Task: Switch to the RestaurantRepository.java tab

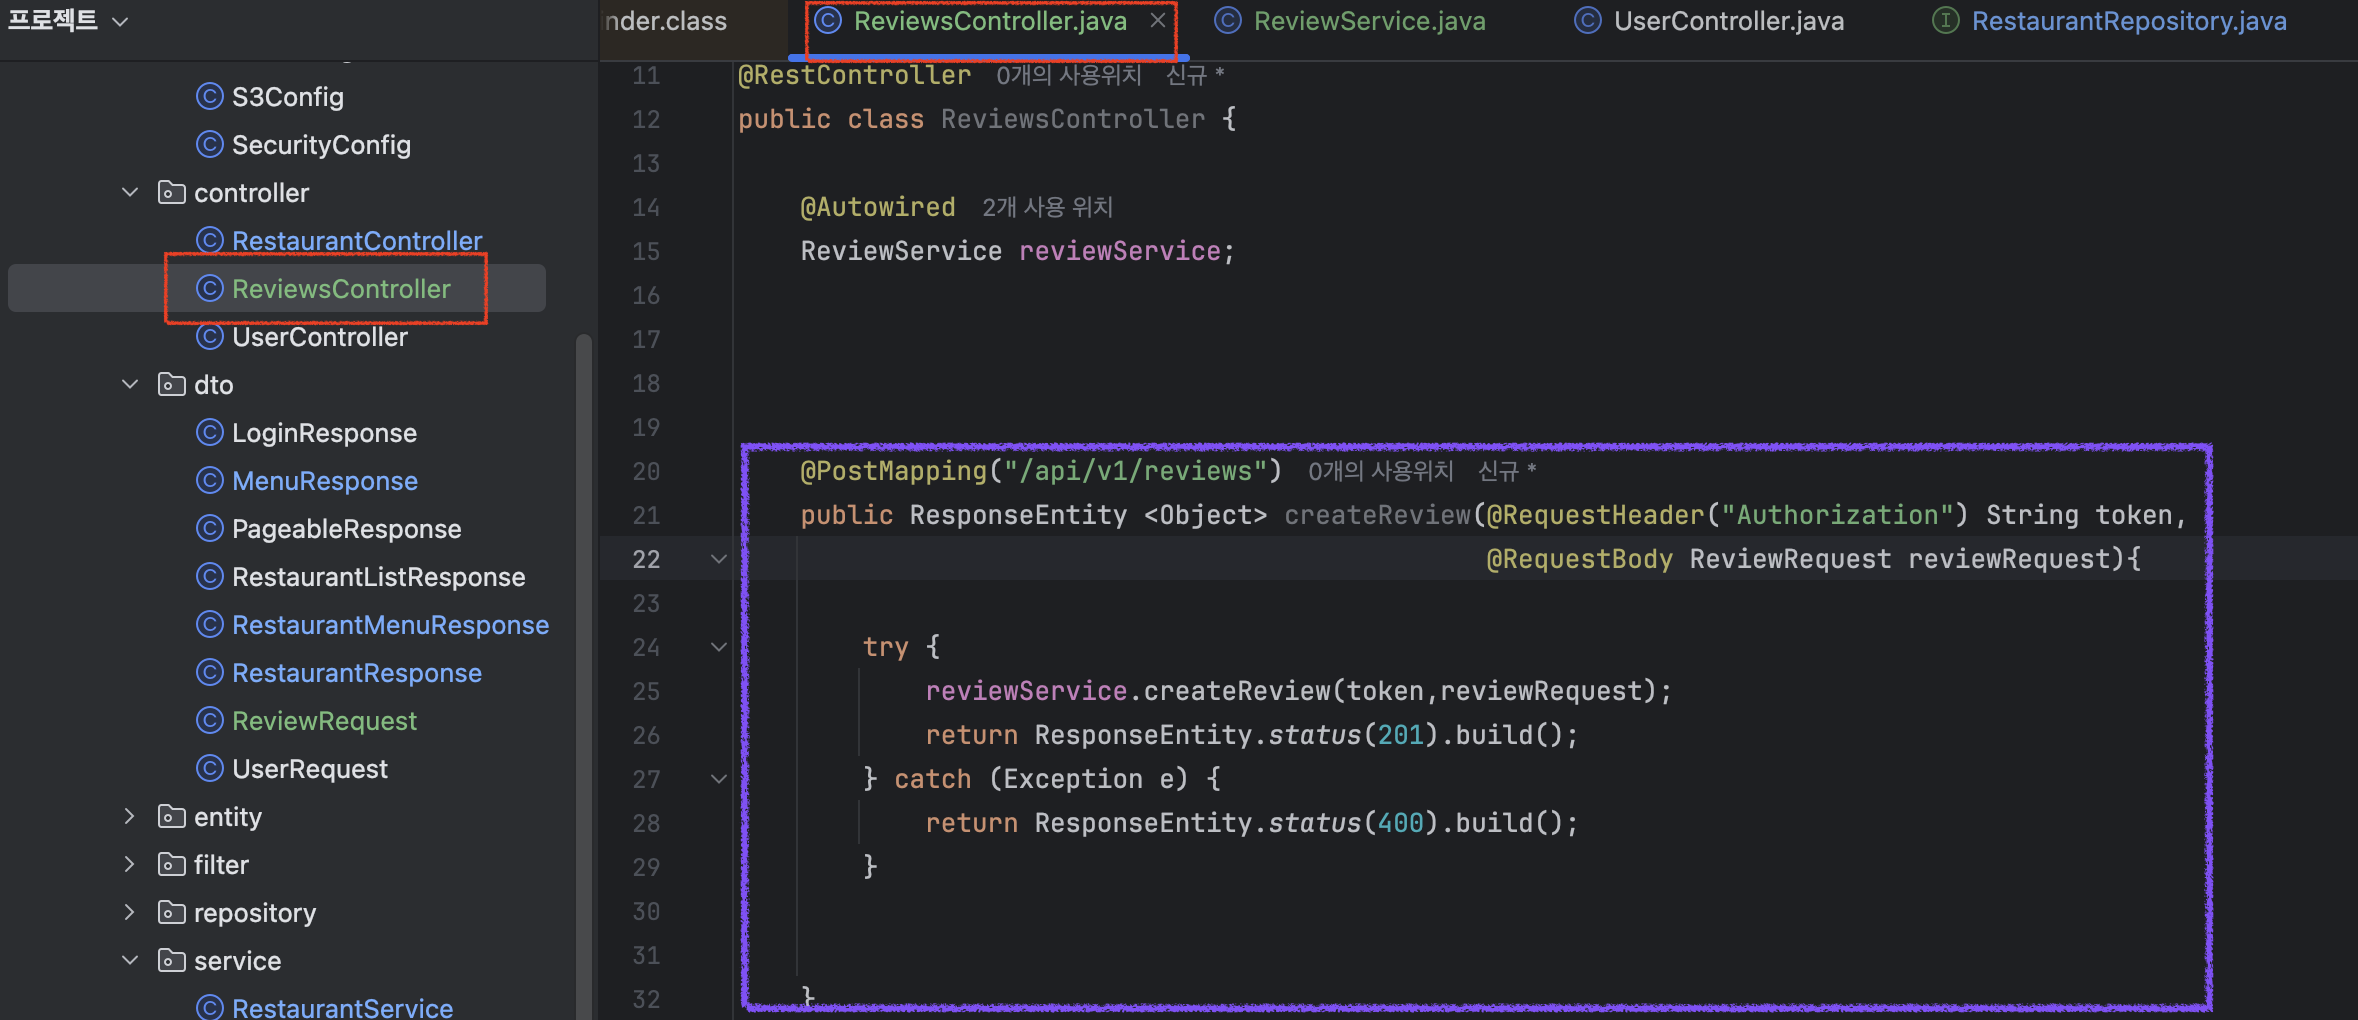Action: (x=2129, y=21)
